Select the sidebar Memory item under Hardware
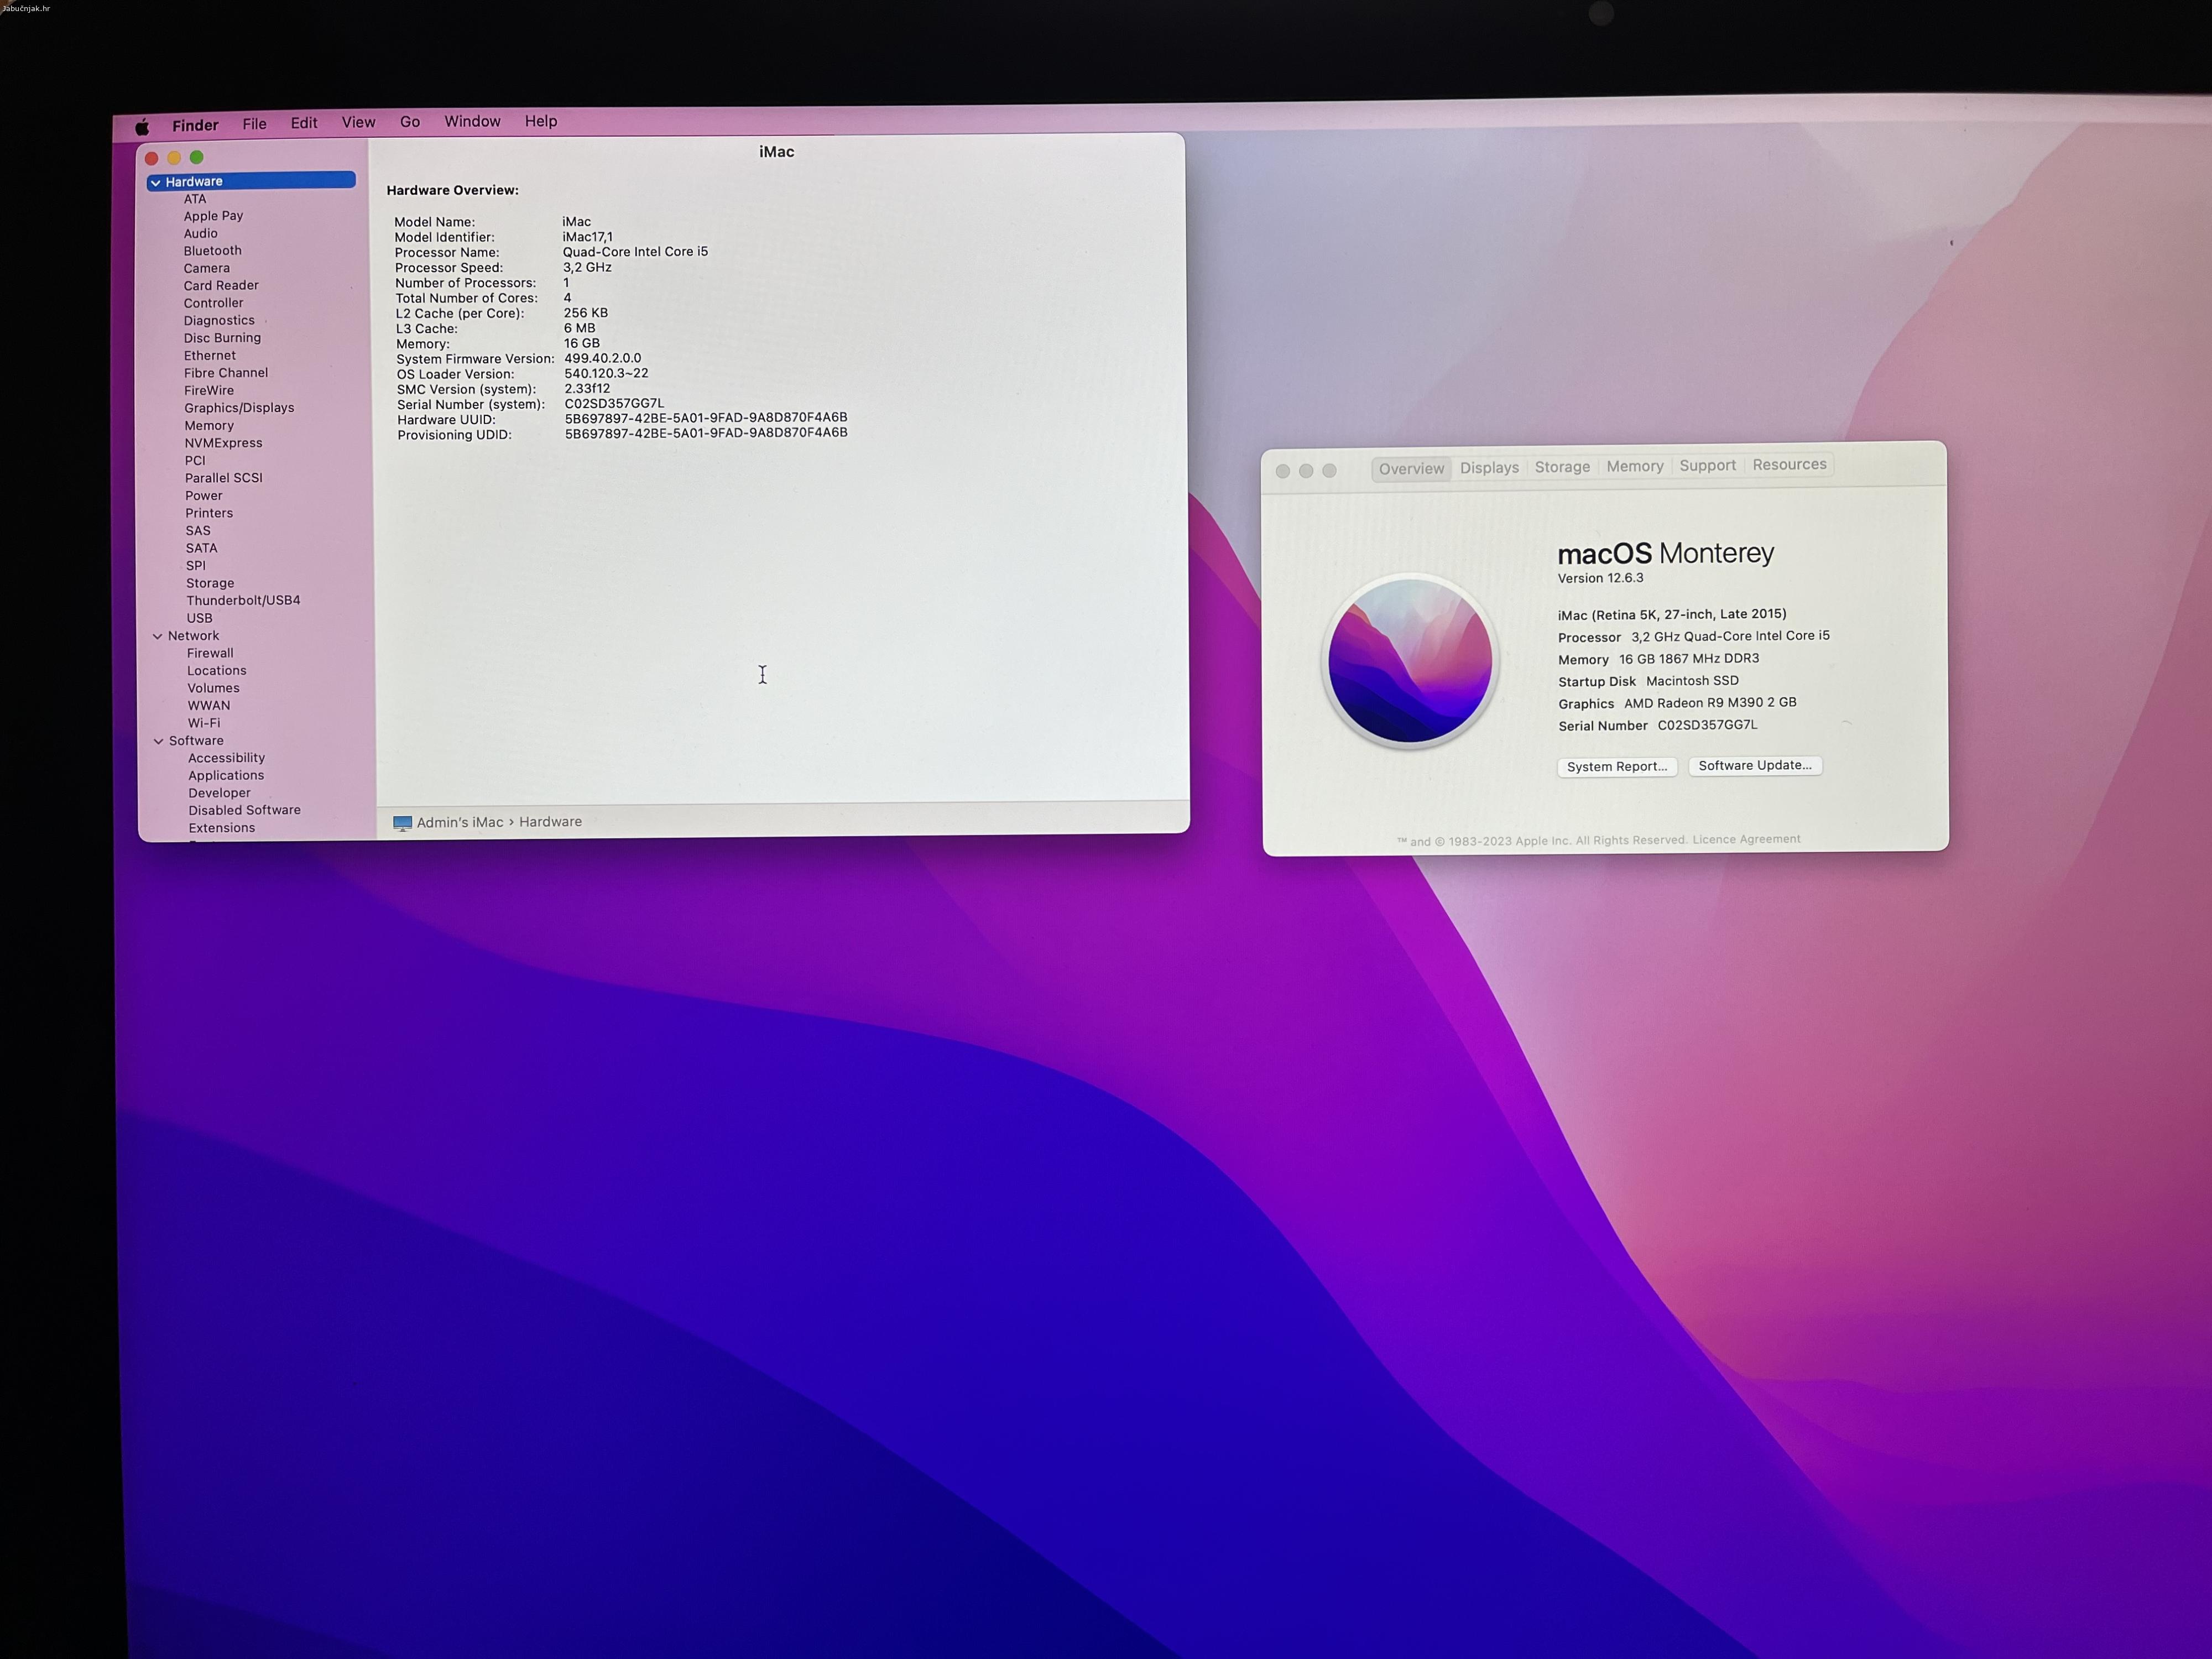 (209, 426)
